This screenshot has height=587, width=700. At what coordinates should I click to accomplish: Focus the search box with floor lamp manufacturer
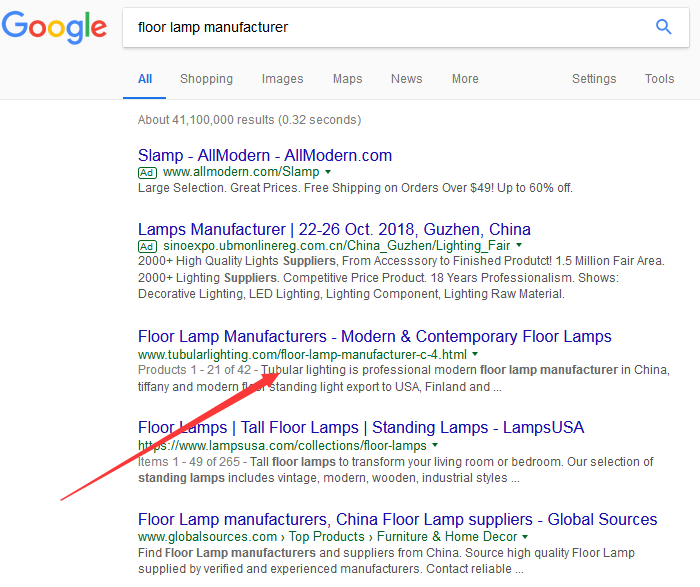pos(405,27)
